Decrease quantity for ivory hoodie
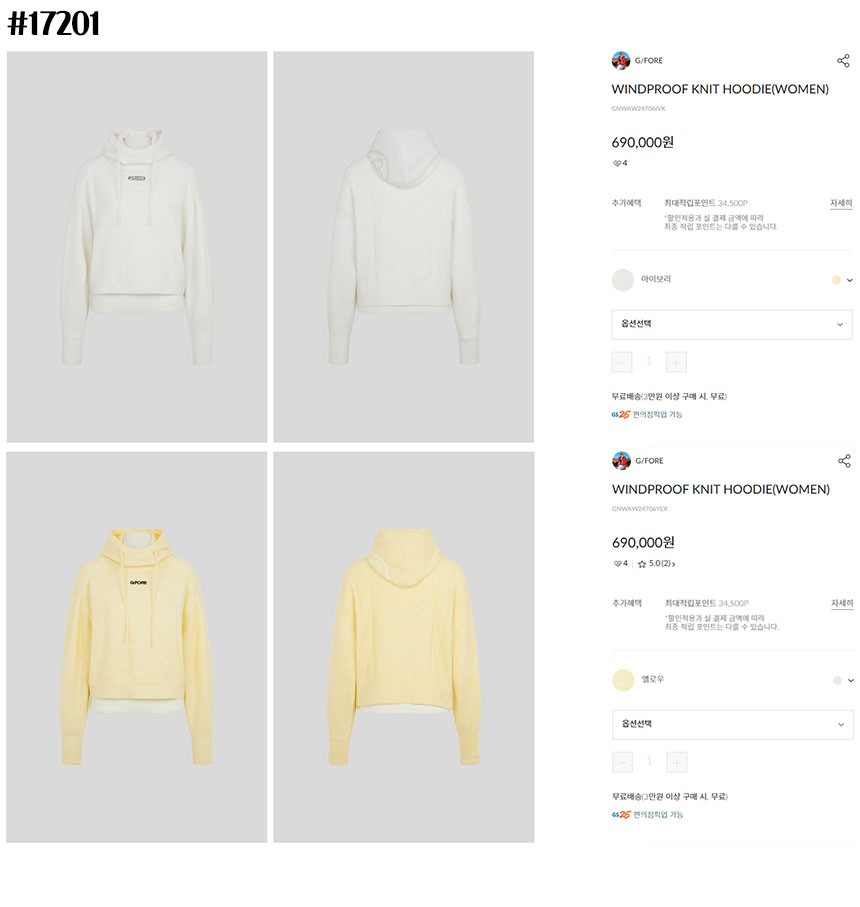Screen dimensions: 860x907 tap(622, 362)
